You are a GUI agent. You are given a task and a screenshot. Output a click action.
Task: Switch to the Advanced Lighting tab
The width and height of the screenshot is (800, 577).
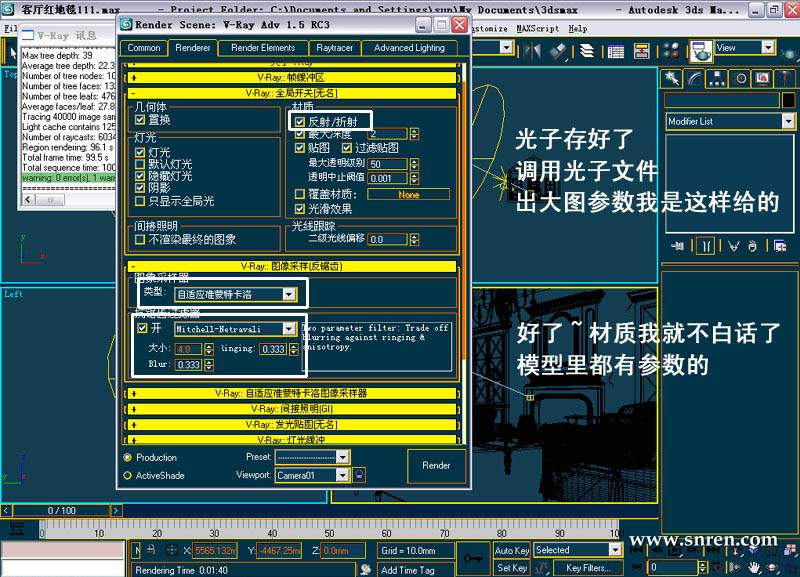click(409, 48)
